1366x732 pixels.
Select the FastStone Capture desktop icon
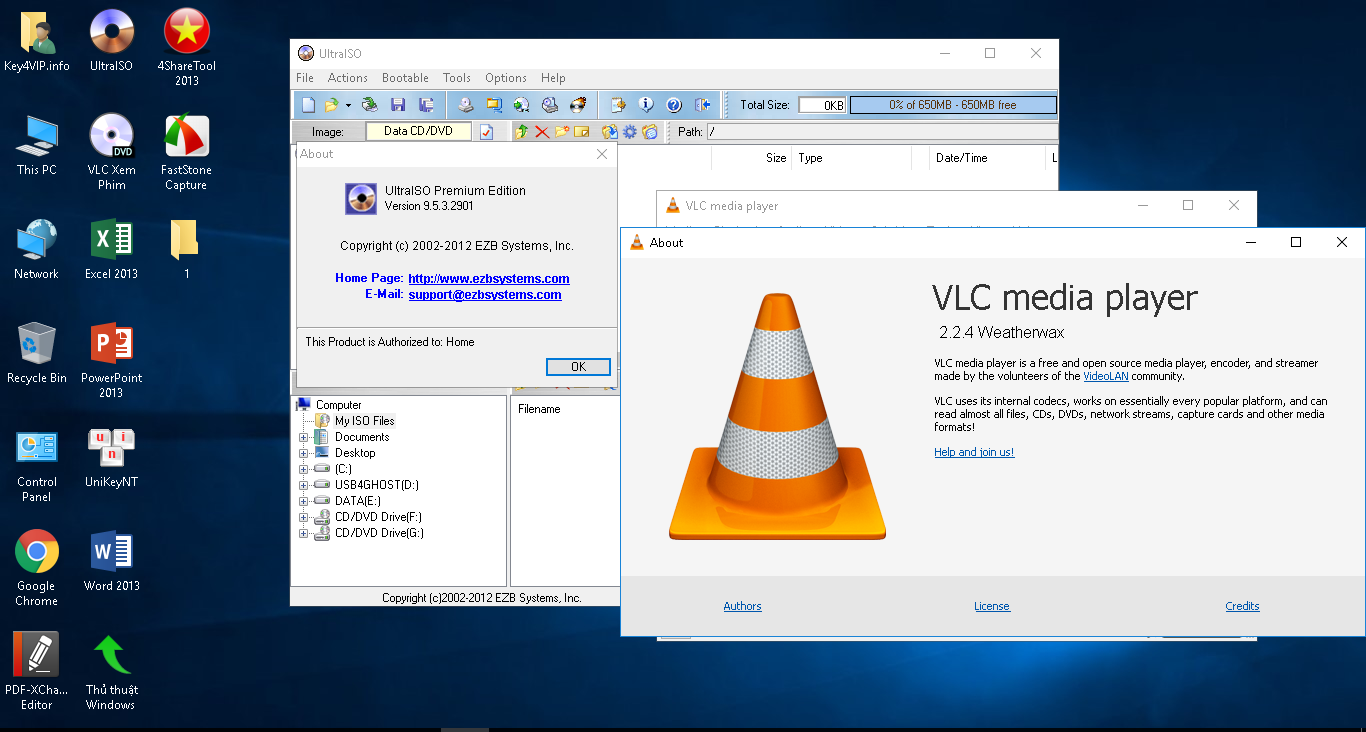coord(186,151)
